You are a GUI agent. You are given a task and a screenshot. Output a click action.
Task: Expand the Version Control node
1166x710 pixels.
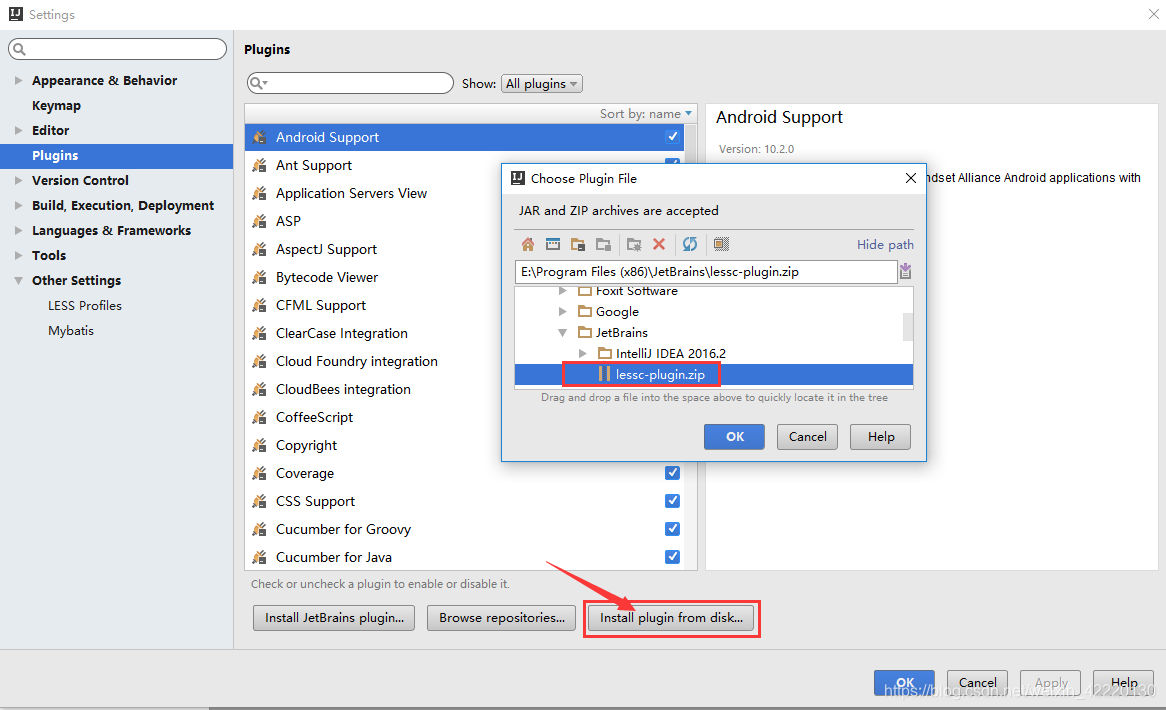tap(19, 180)
